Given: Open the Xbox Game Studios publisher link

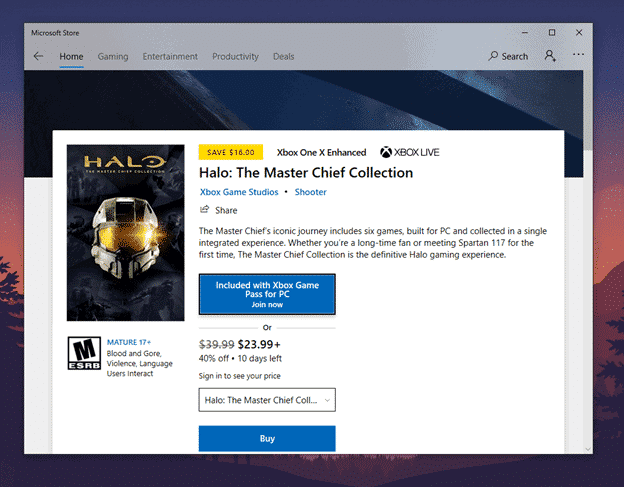Looking at the screenshot, I should (x=239, y=192).
